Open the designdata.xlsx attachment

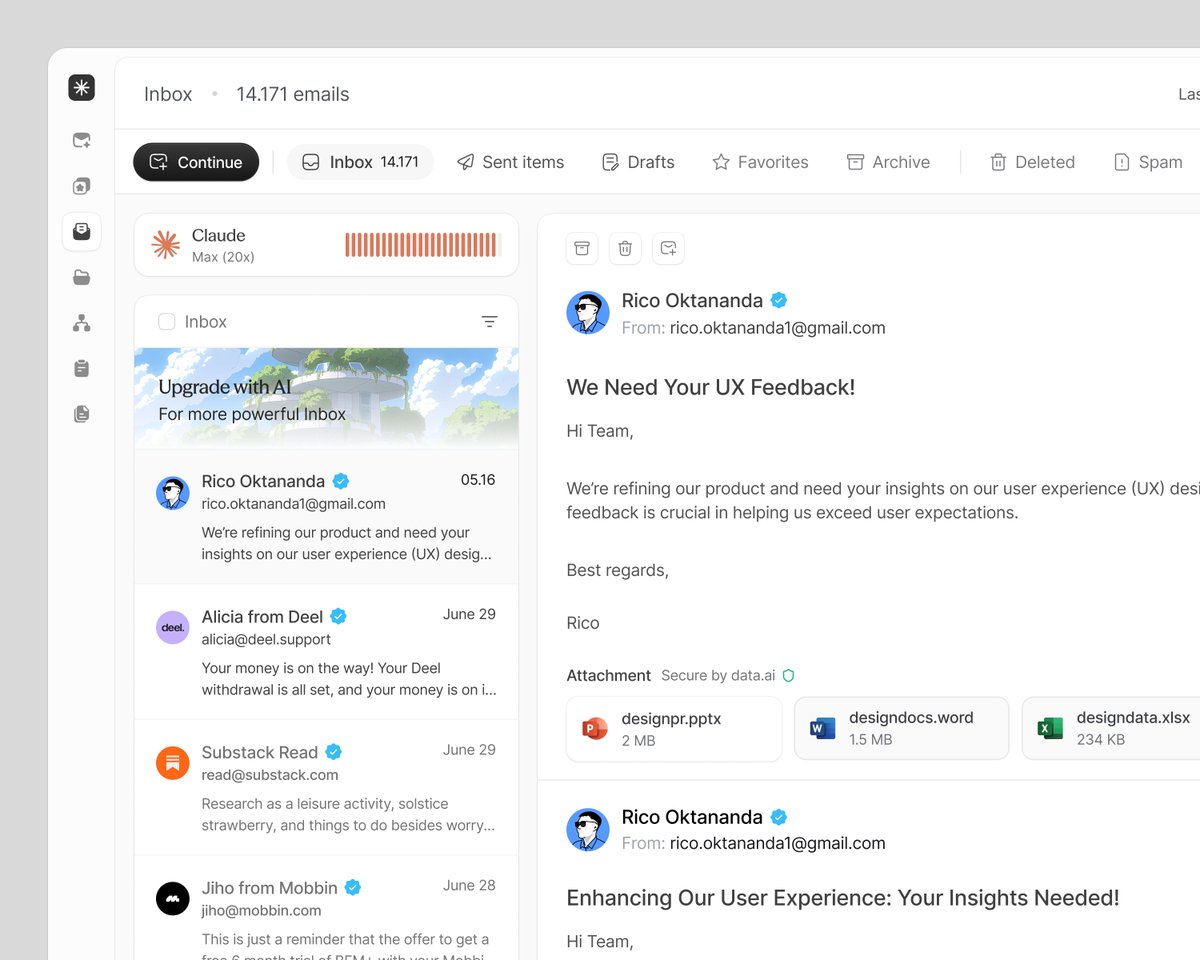click(x=1112, y=729)
